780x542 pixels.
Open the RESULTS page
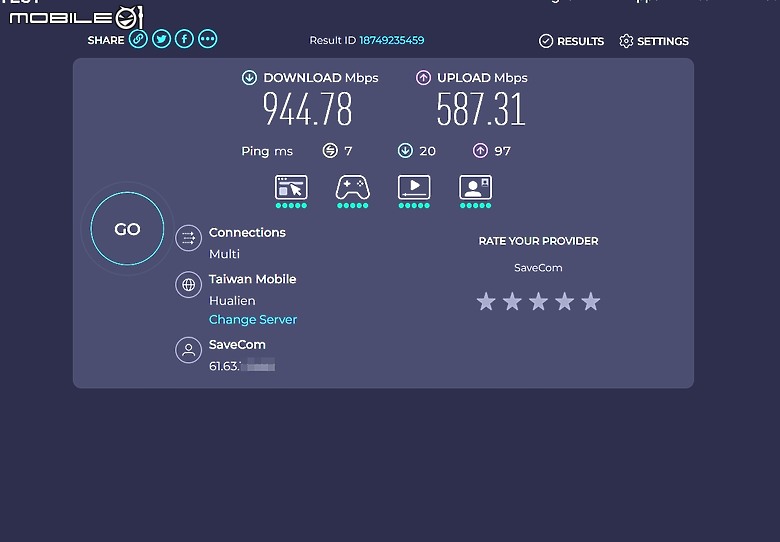572,41
